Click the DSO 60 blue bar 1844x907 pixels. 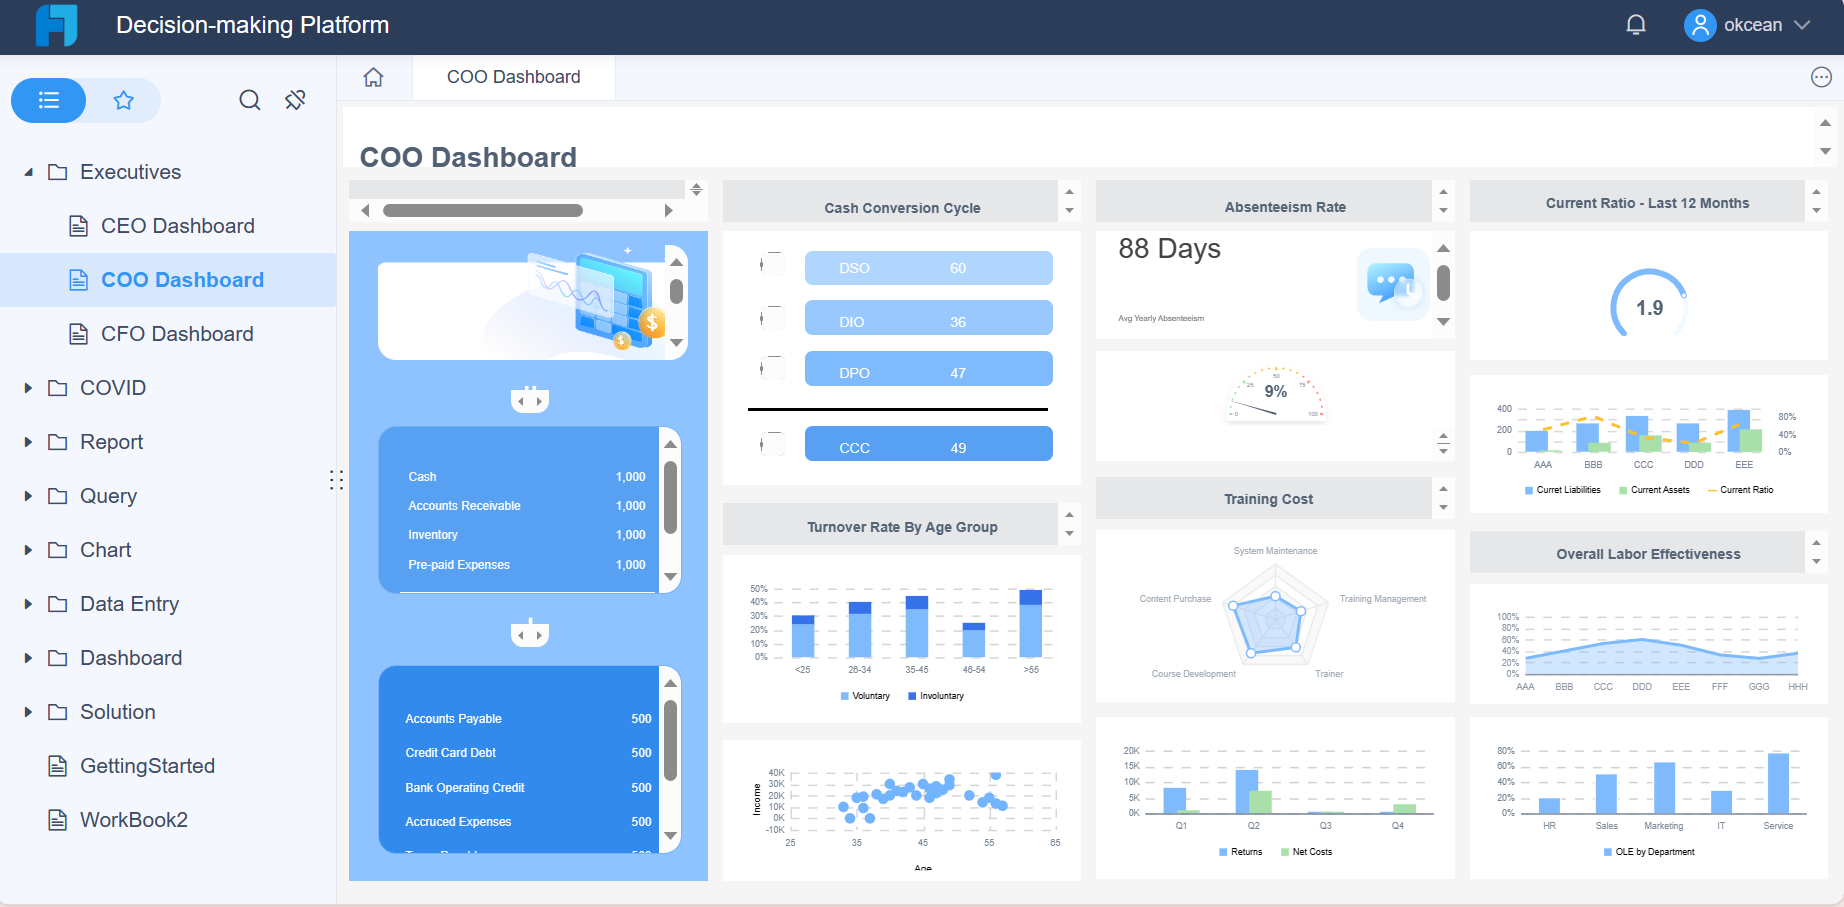(928, 268)
